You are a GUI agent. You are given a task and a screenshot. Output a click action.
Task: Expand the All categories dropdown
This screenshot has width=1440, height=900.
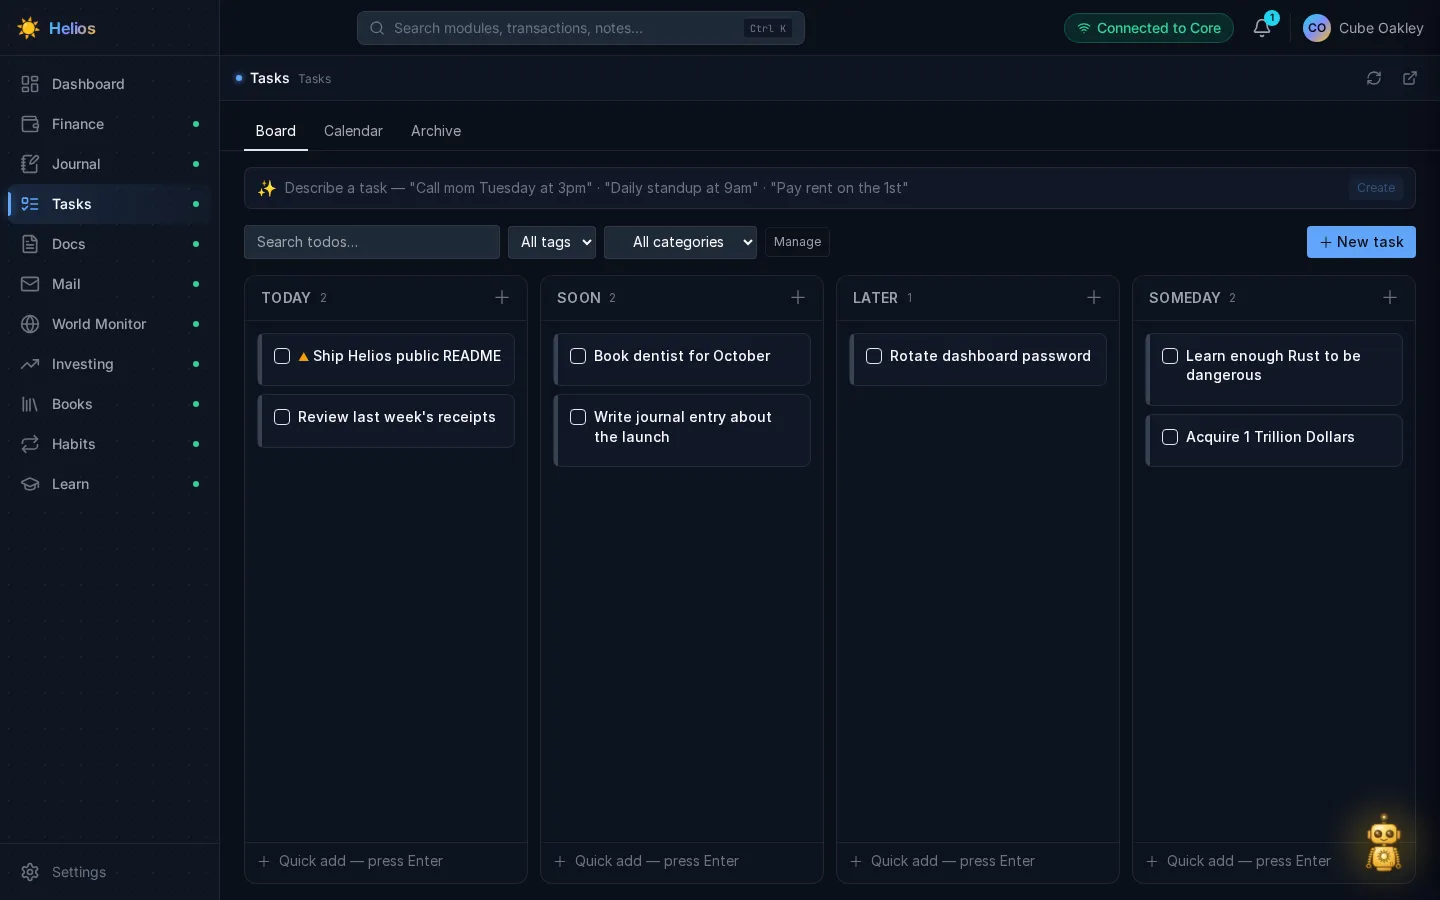click(x=680, y=242)
